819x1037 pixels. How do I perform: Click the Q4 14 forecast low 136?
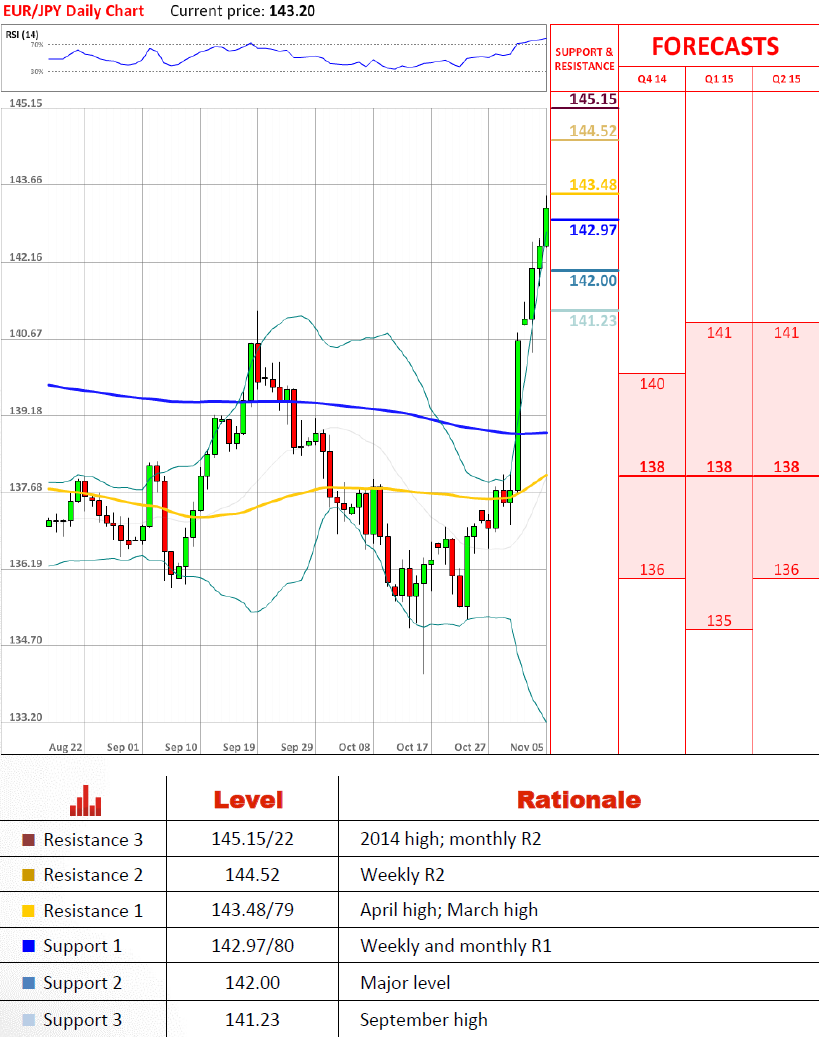(652, 569)
